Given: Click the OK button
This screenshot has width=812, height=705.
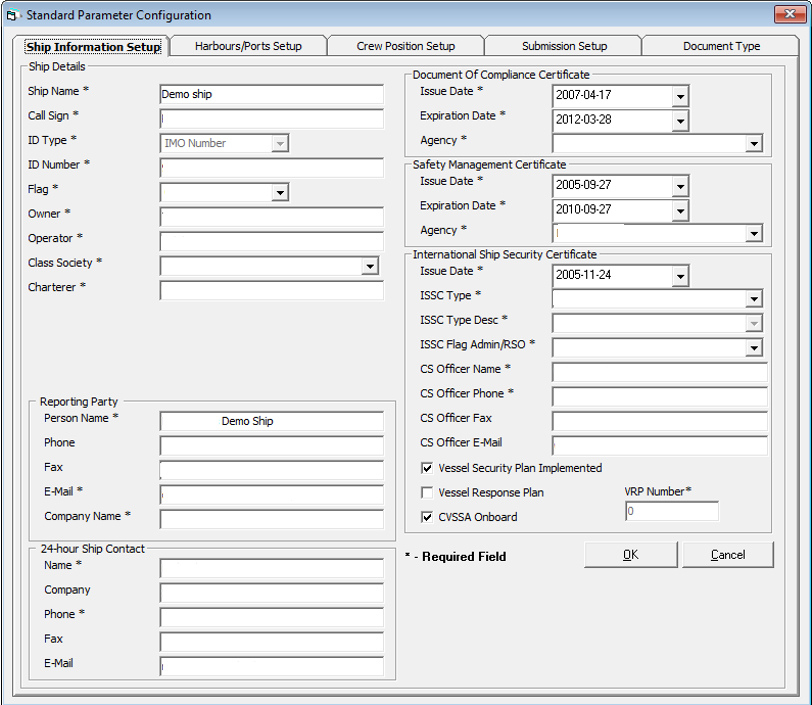Looking at the screenshot, I should click(630, 554).
